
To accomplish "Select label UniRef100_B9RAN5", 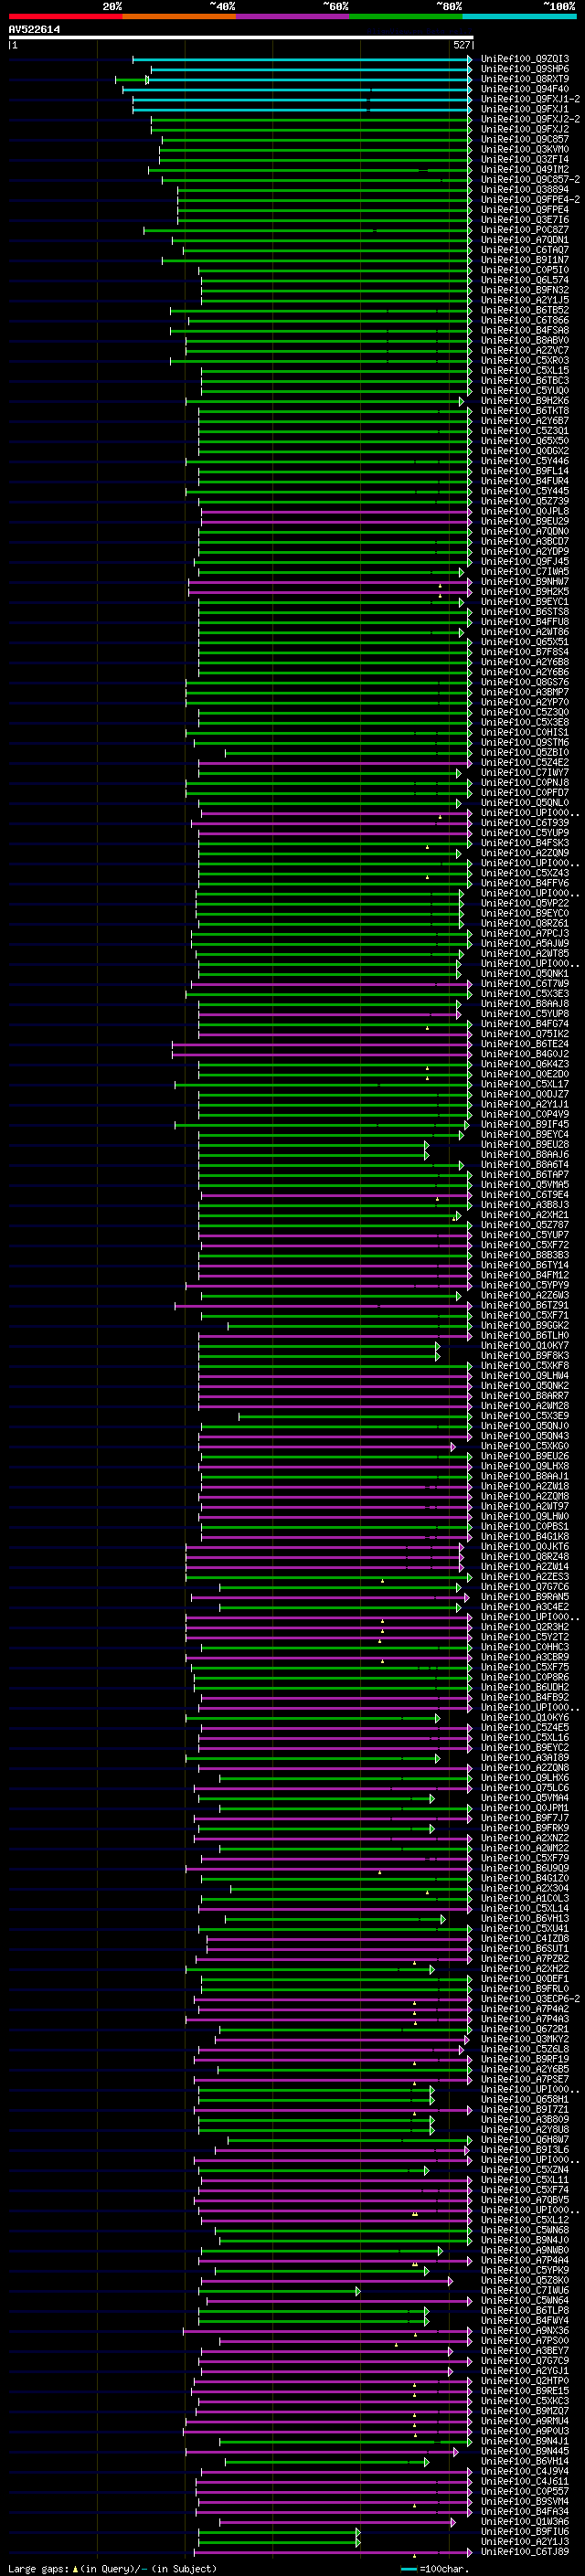I will pyautogui.click(x=525, y=1597).
